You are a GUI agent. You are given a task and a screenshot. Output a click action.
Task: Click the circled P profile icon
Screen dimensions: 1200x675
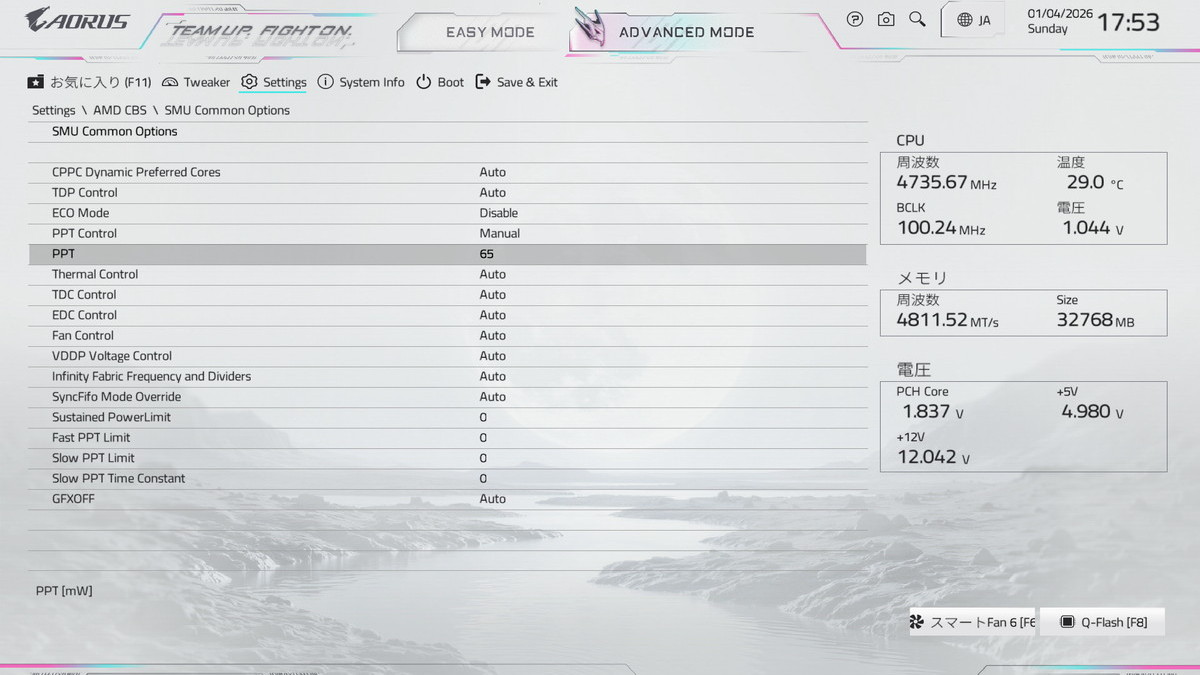coord(855,20)
